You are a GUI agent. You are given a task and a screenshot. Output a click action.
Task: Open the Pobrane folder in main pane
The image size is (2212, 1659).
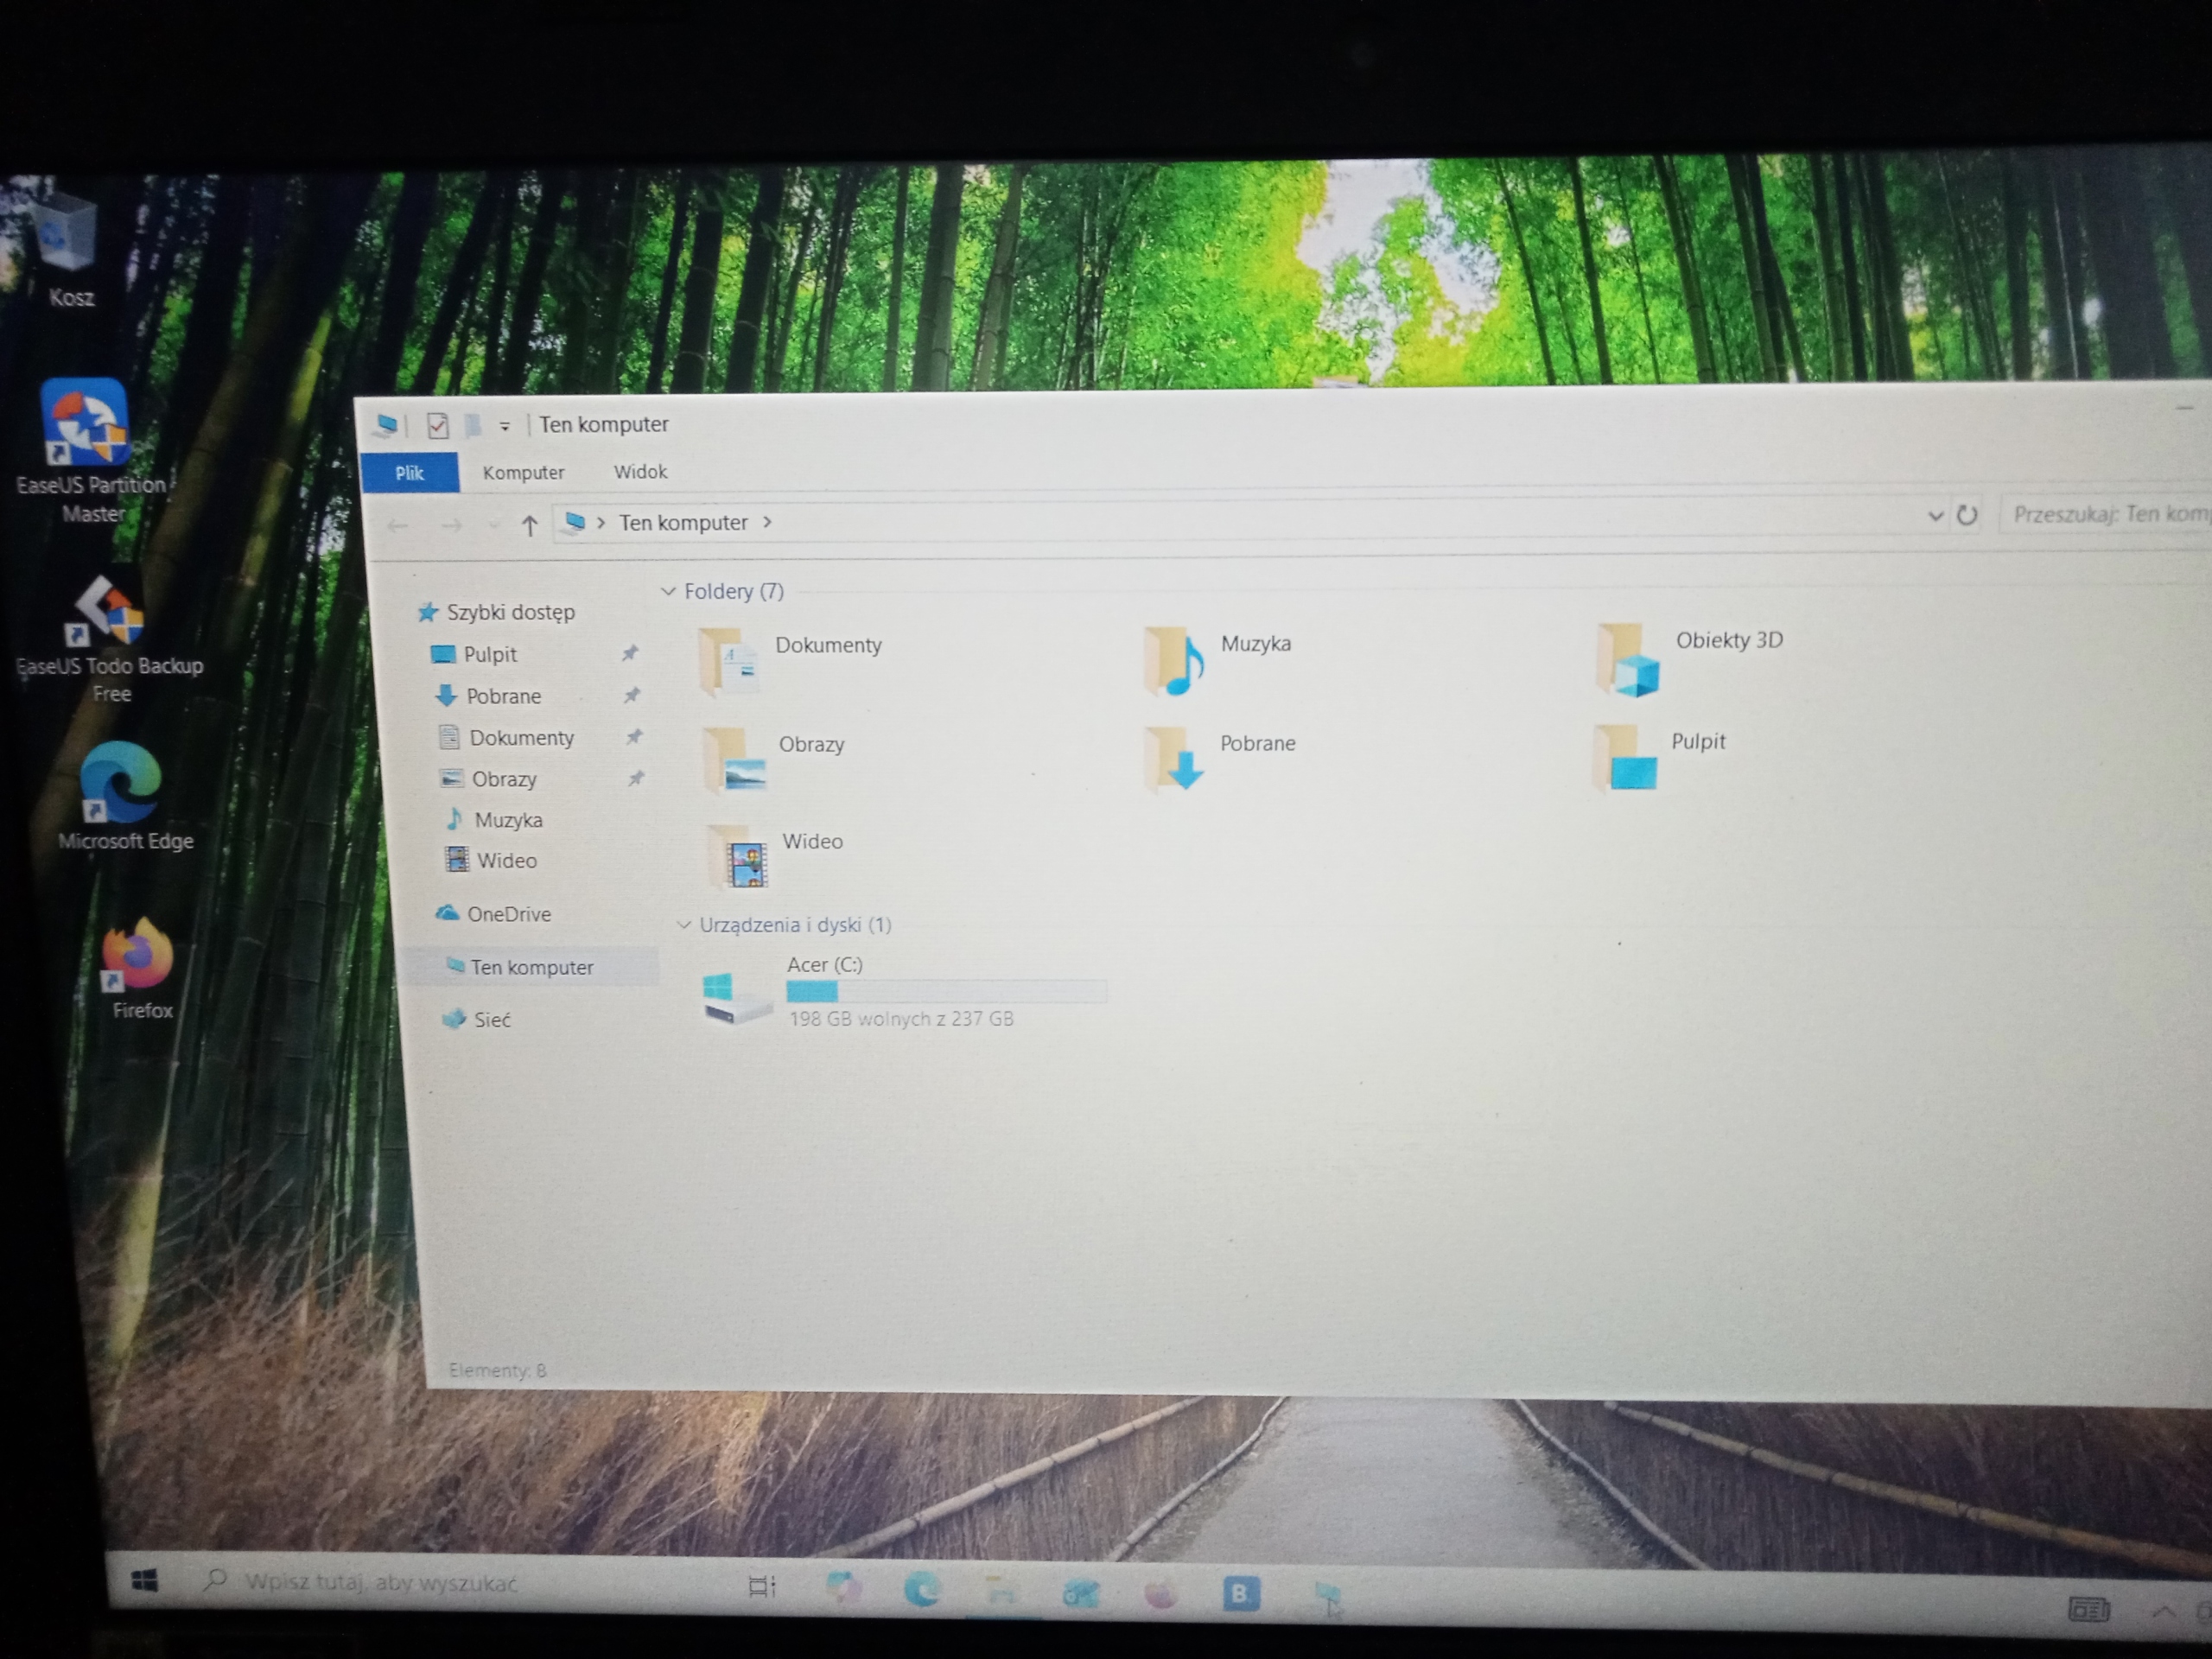tap(1174, 760)
